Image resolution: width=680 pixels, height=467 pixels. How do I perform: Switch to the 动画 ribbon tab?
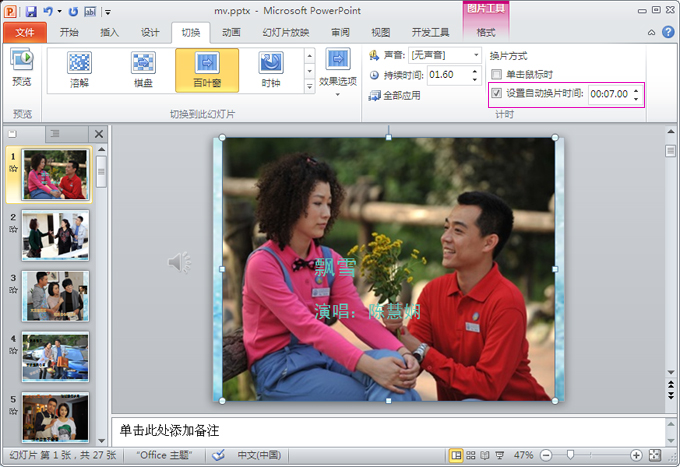[231, 33]
